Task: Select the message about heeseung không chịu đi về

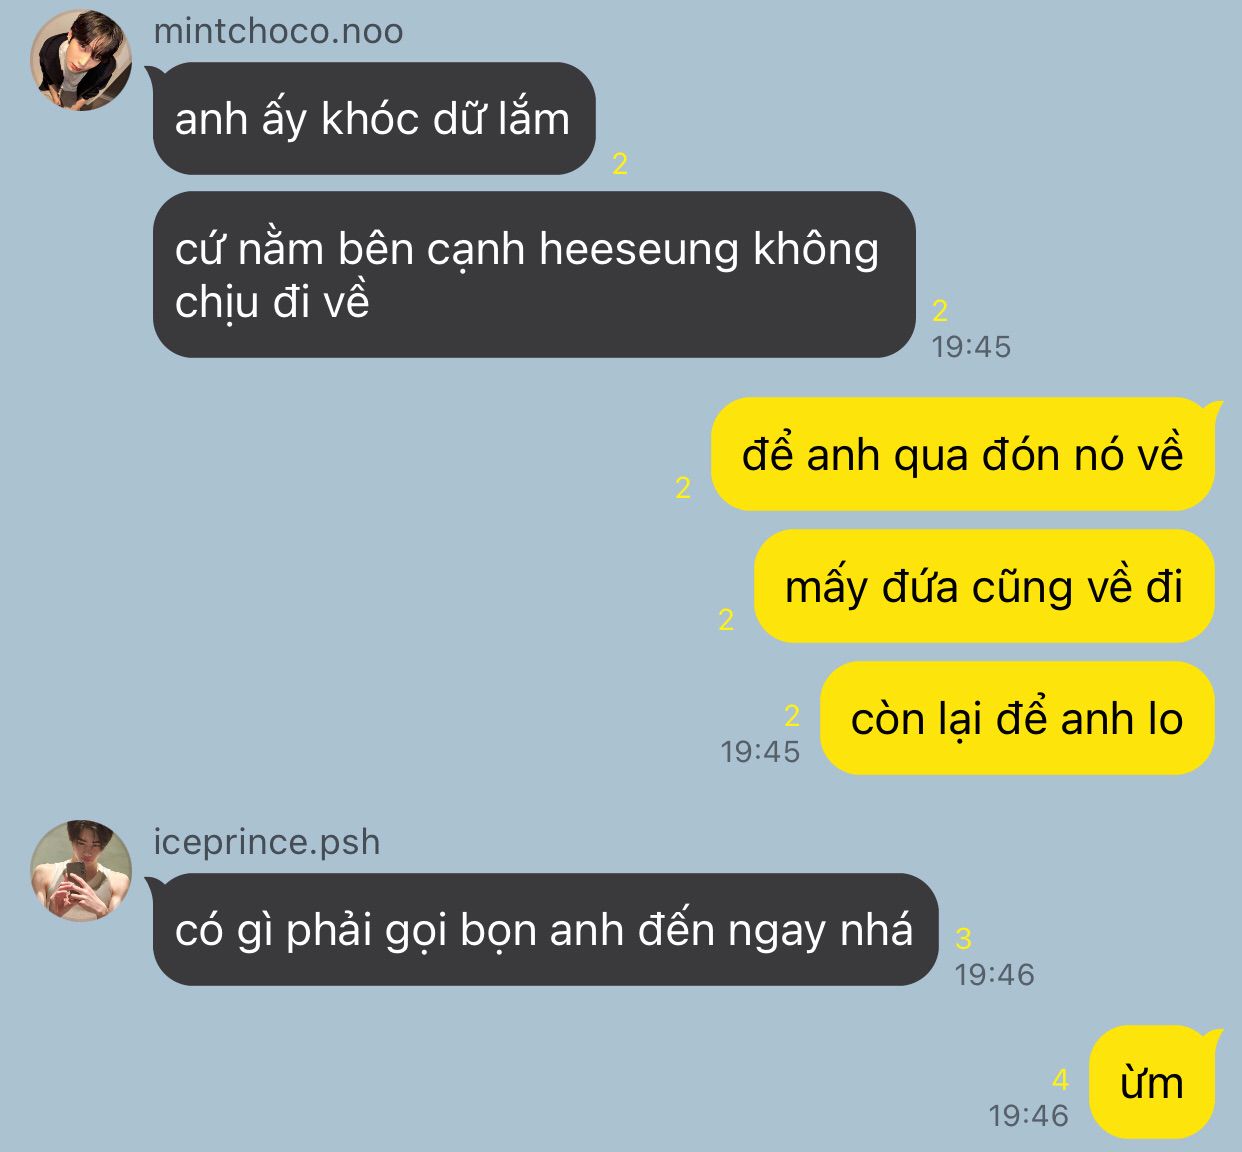Action: (533, 274)
